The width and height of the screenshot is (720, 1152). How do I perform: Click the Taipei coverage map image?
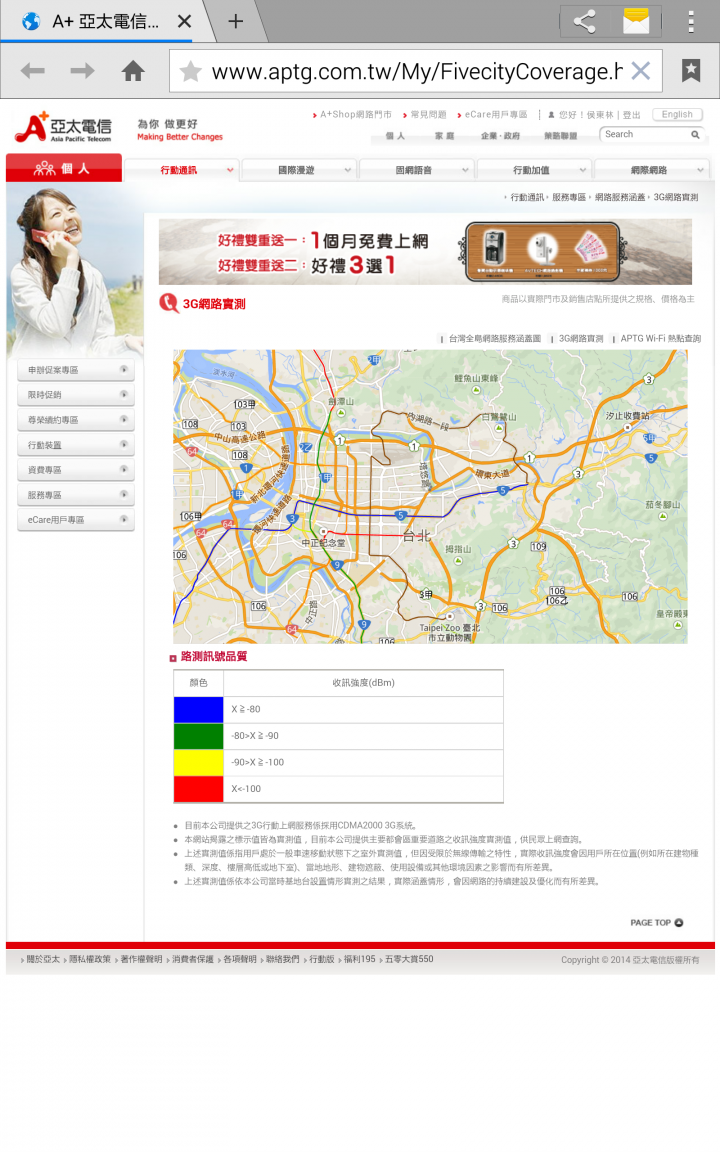point(430,497)
